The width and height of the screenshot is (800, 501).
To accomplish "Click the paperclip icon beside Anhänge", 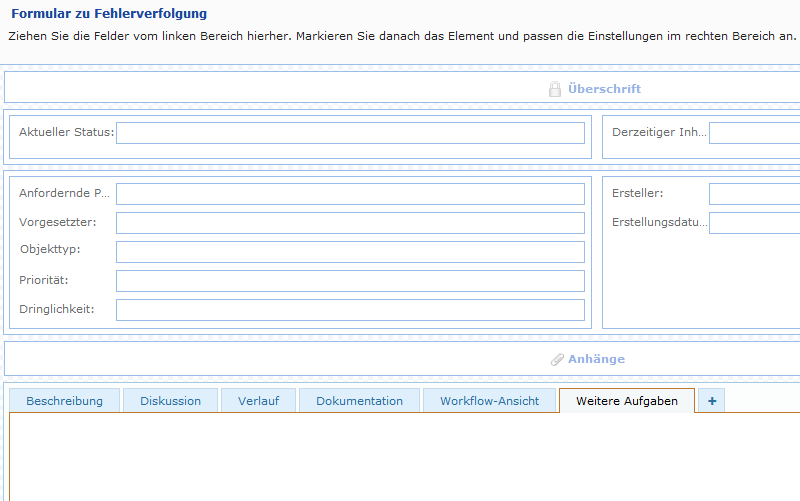I will tap(557, 359).
